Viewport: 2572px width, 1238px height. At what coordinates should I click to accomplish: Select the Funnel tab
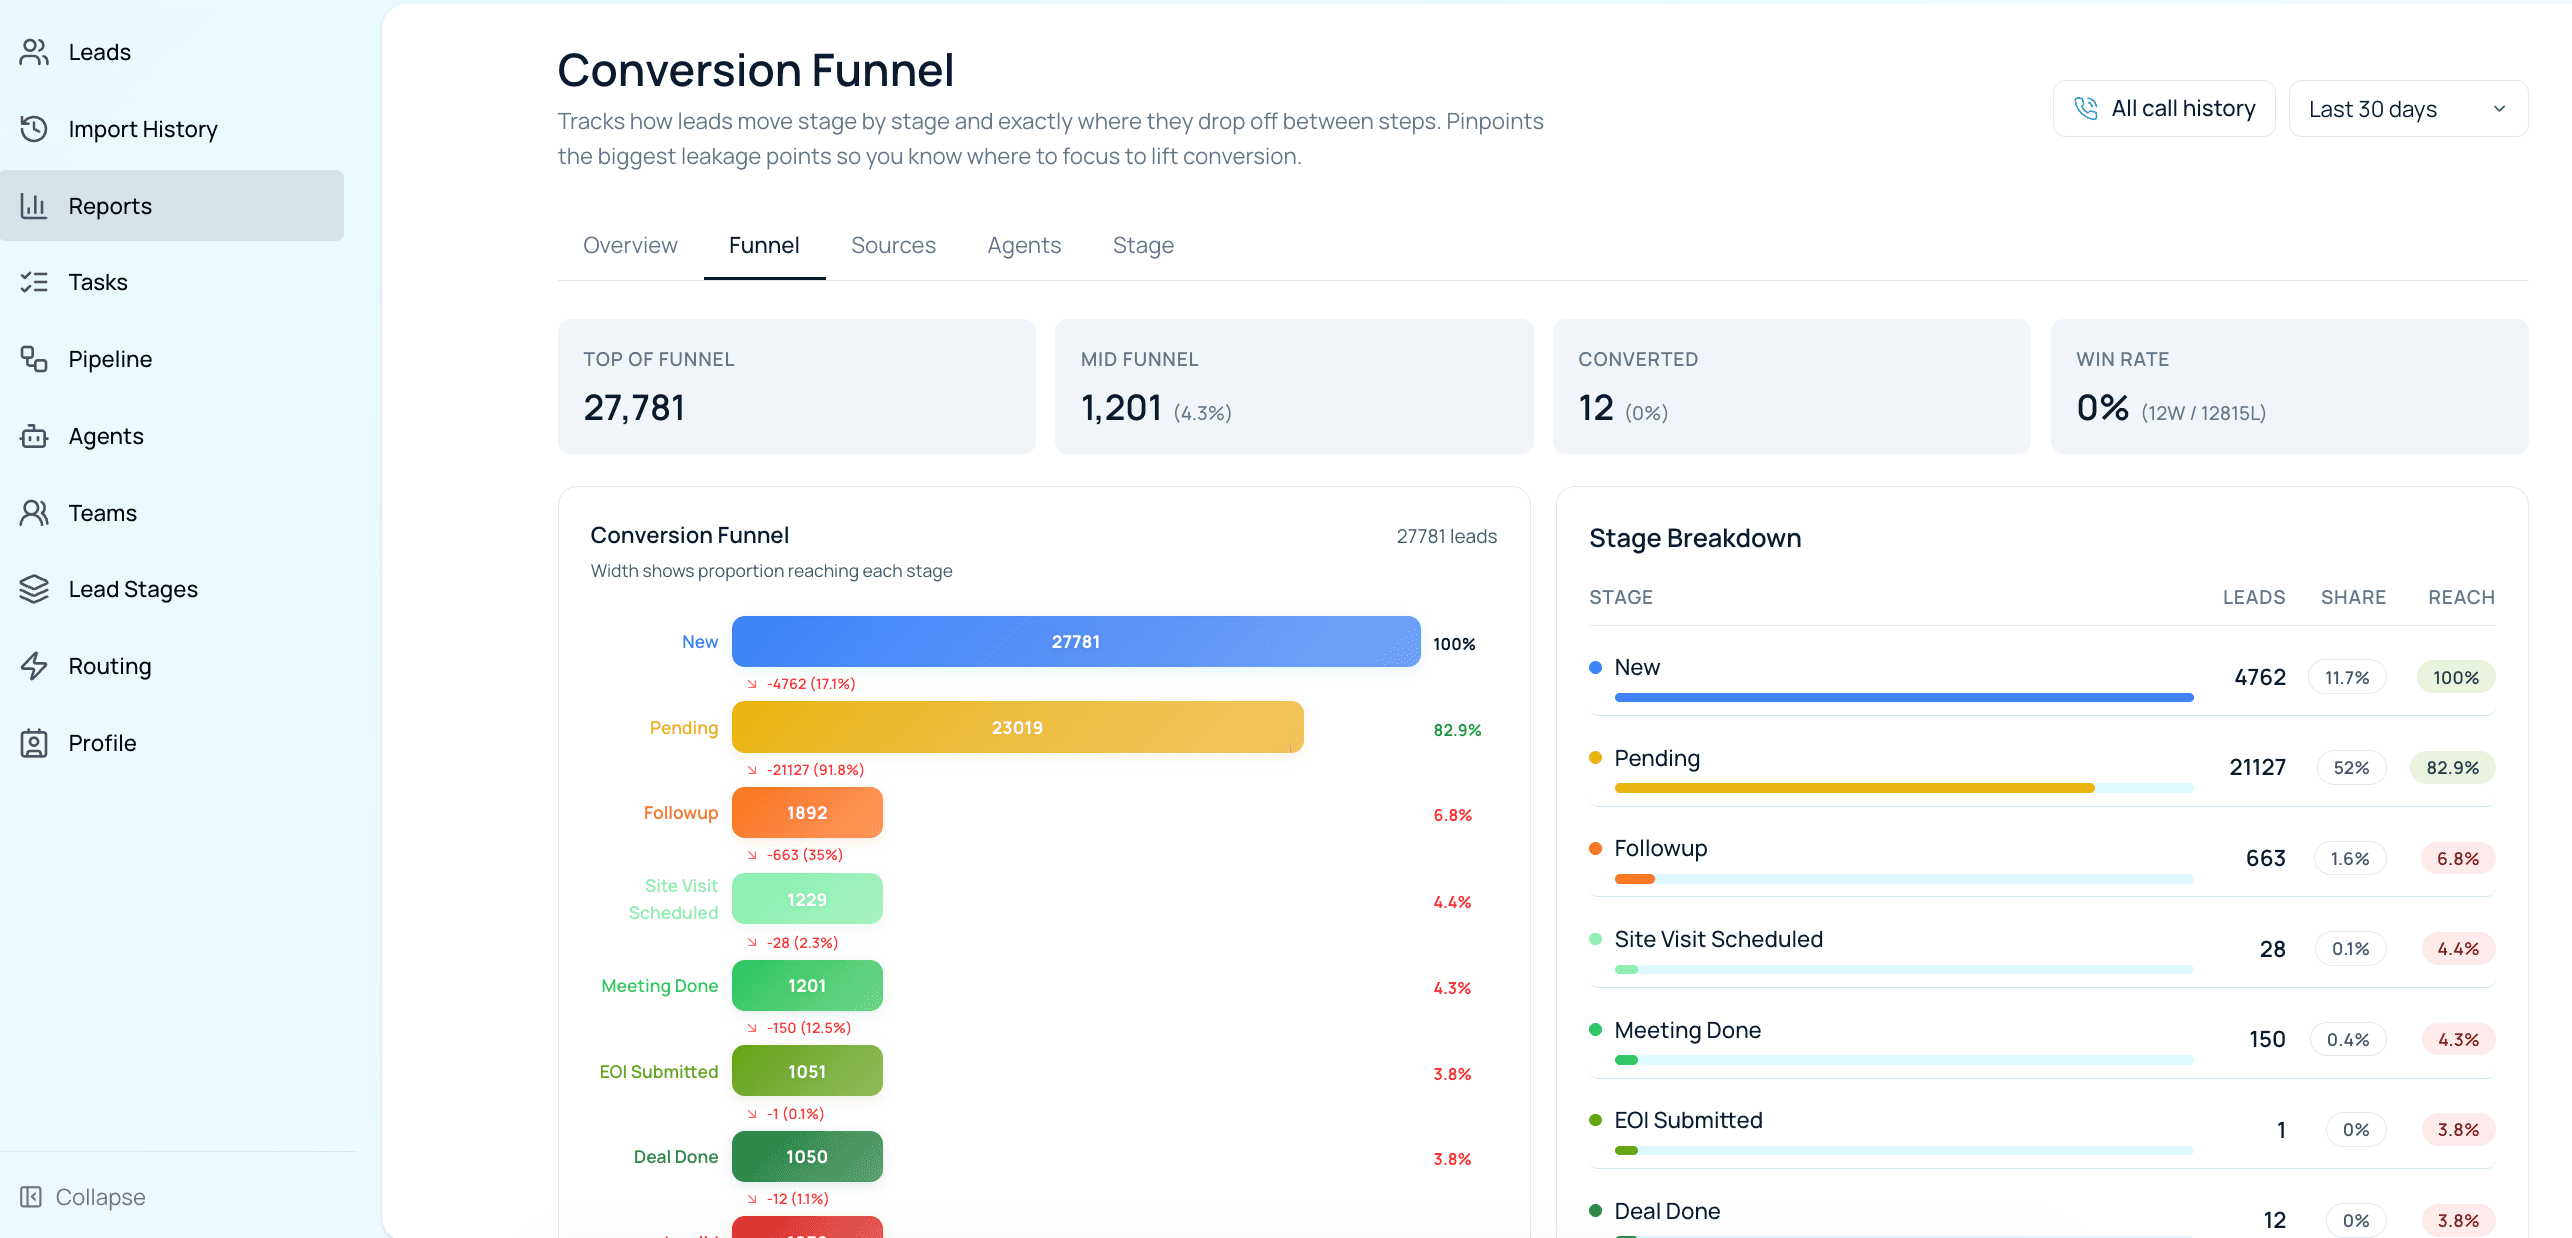pyautogui.click(x=764, y=245)
